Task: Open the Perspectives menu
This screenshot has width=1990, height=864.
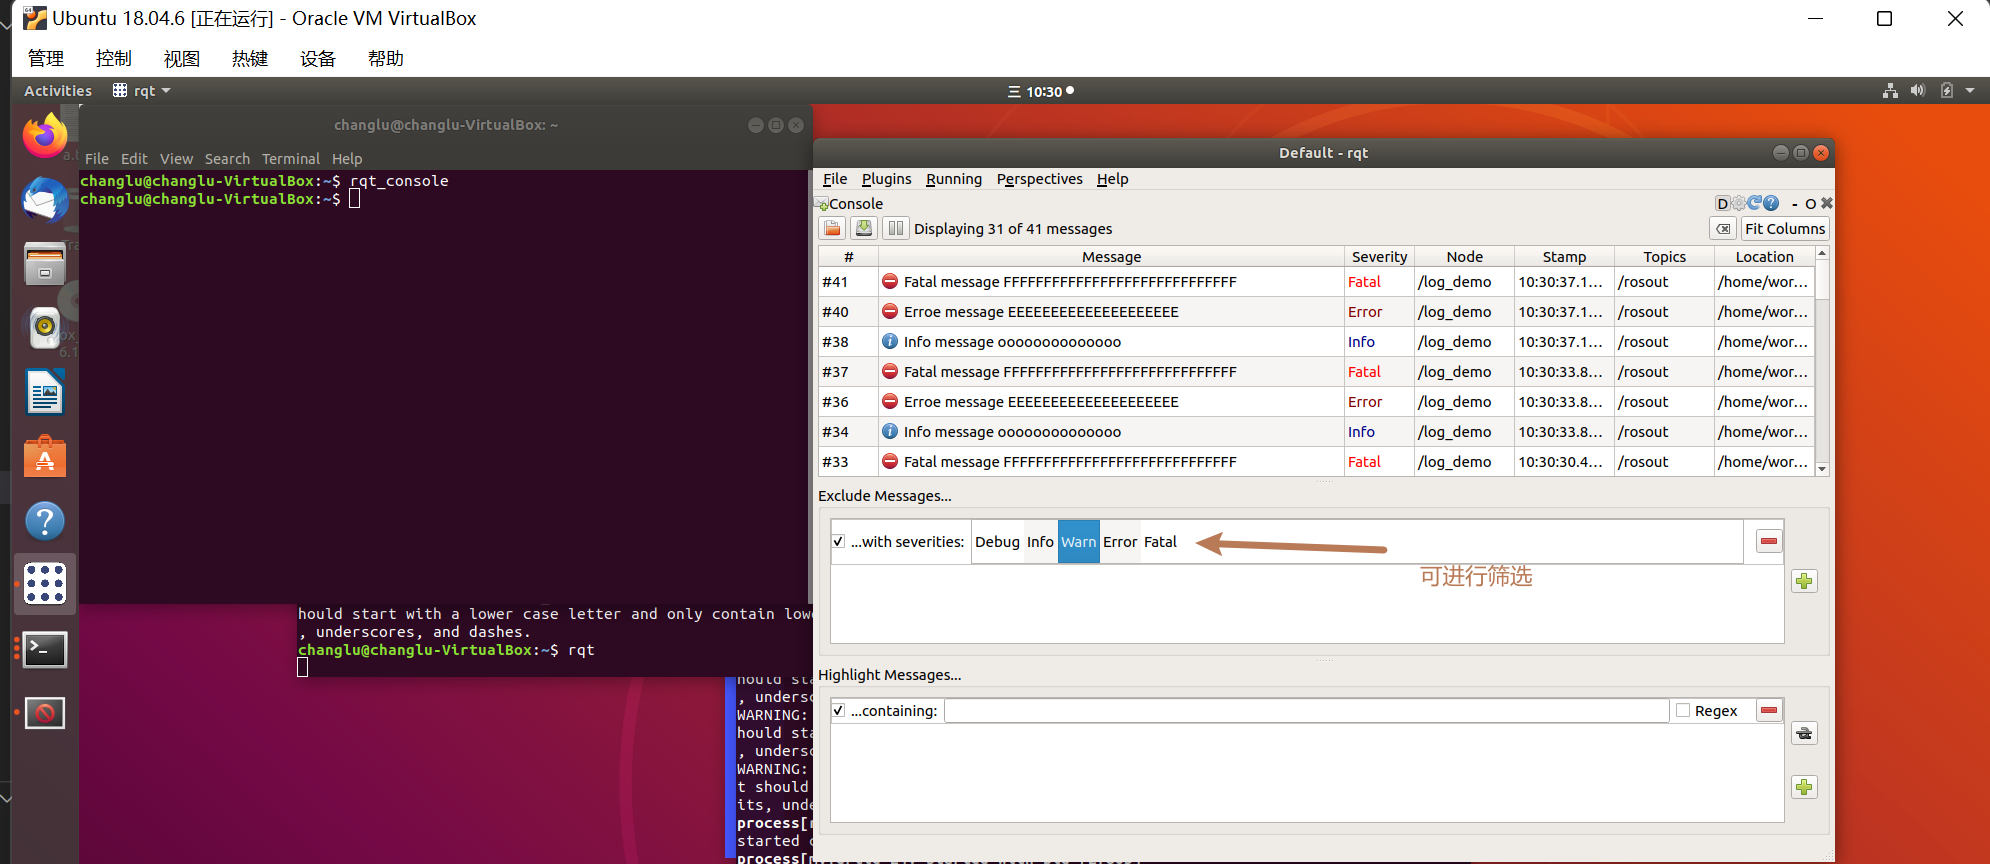Action: tap(1039, 179)
